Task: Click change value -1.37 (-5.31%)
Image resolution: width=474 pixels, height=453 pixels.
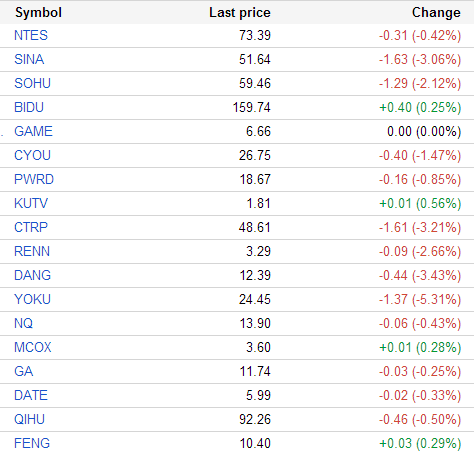Action: pyautogui.click(x=420, y=299)
